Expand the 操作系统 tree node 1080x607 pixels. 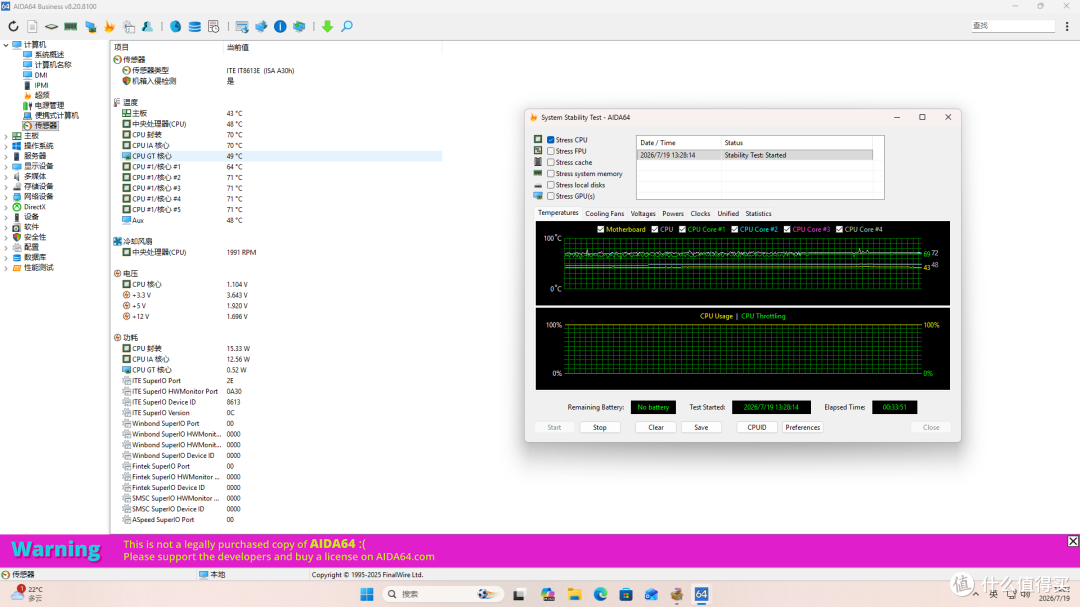pos(6,146)
